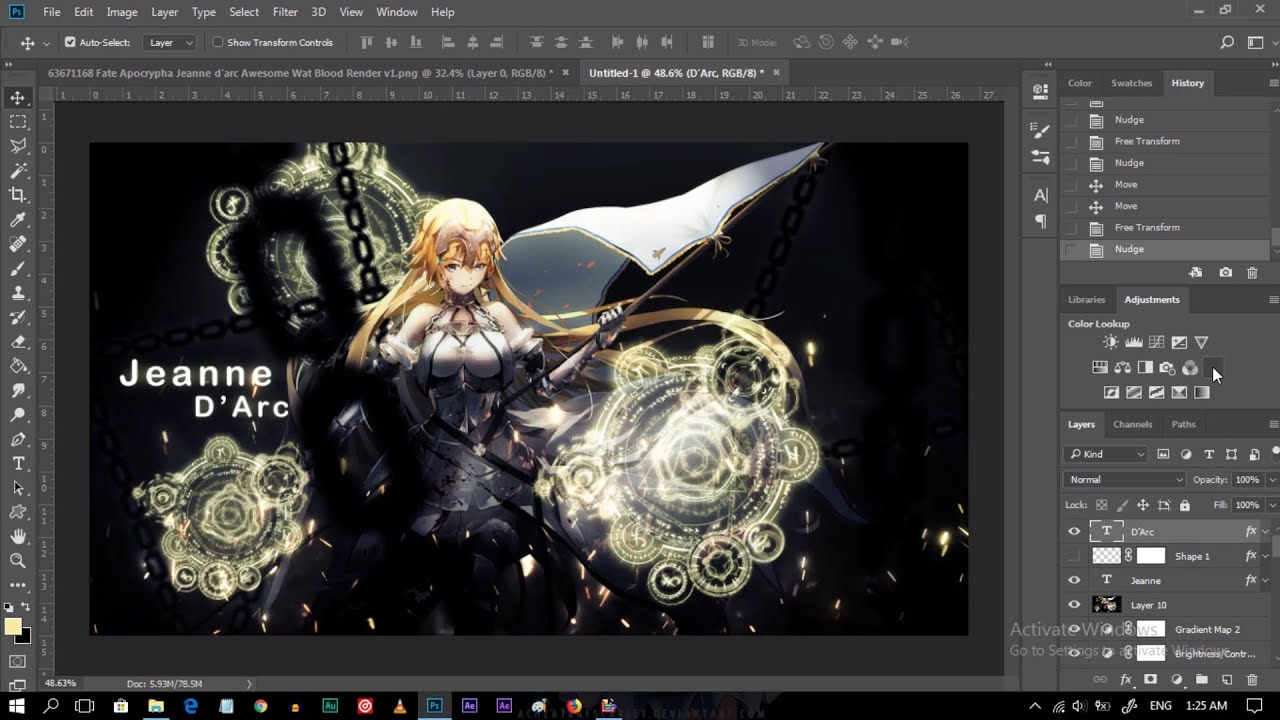Screen dimensions: 1280x720
Task: Open Auto-Select Layer dropdown
Action: click(x=171, y=42)
